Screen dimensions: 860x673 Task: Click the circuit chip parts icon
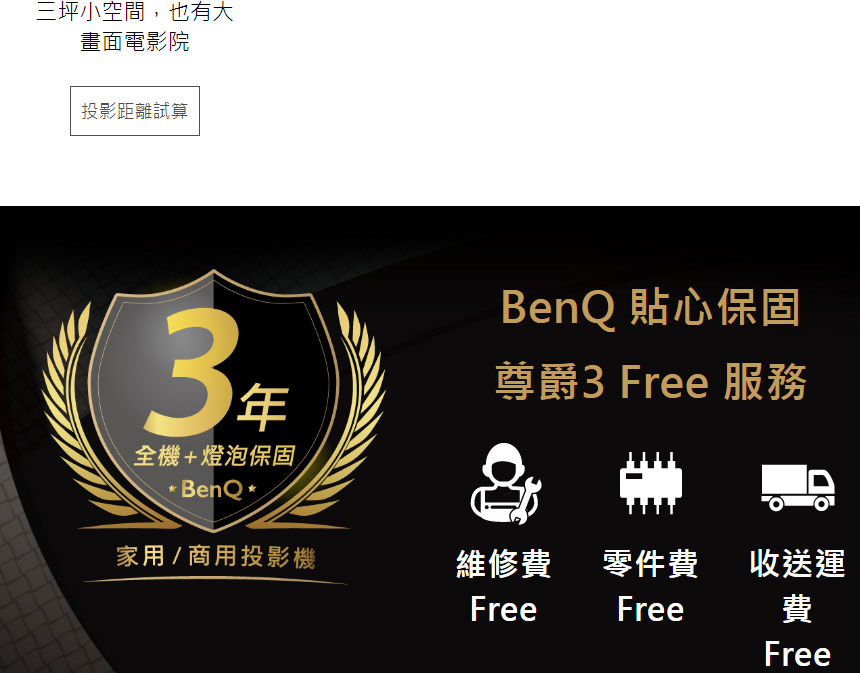(x=650, y=483)
